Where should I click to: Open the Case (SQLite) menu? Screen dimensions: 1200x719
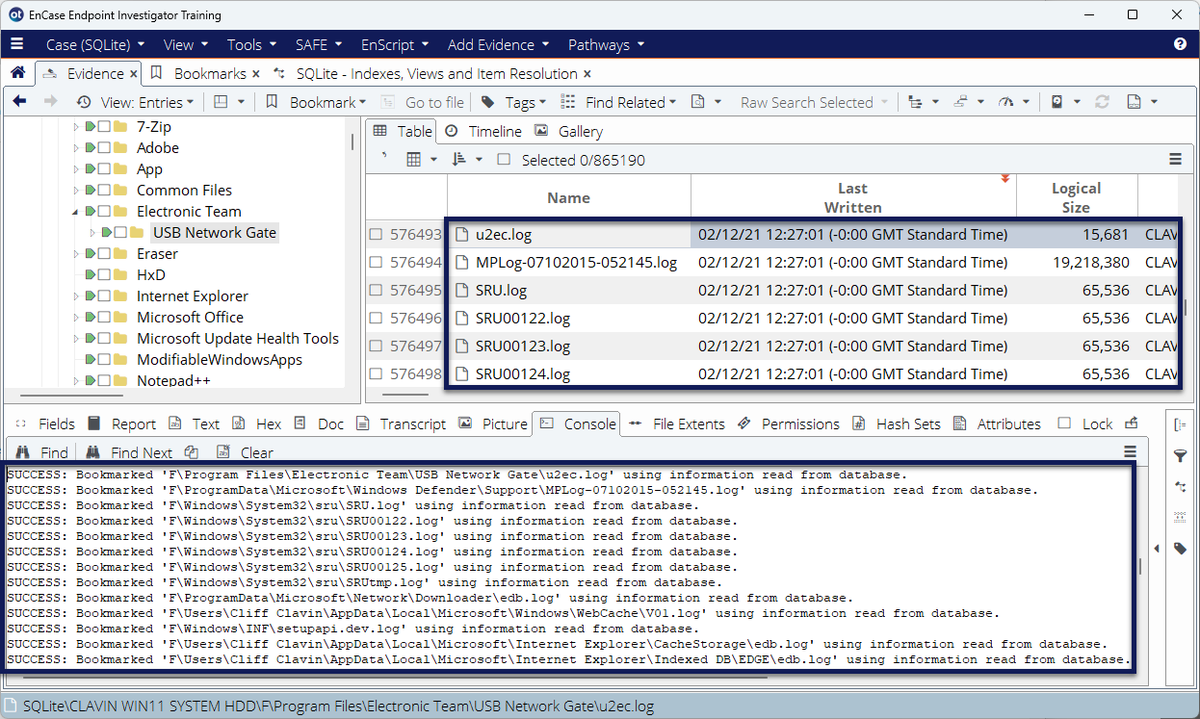pyautogui.click(x=95, y=45)
